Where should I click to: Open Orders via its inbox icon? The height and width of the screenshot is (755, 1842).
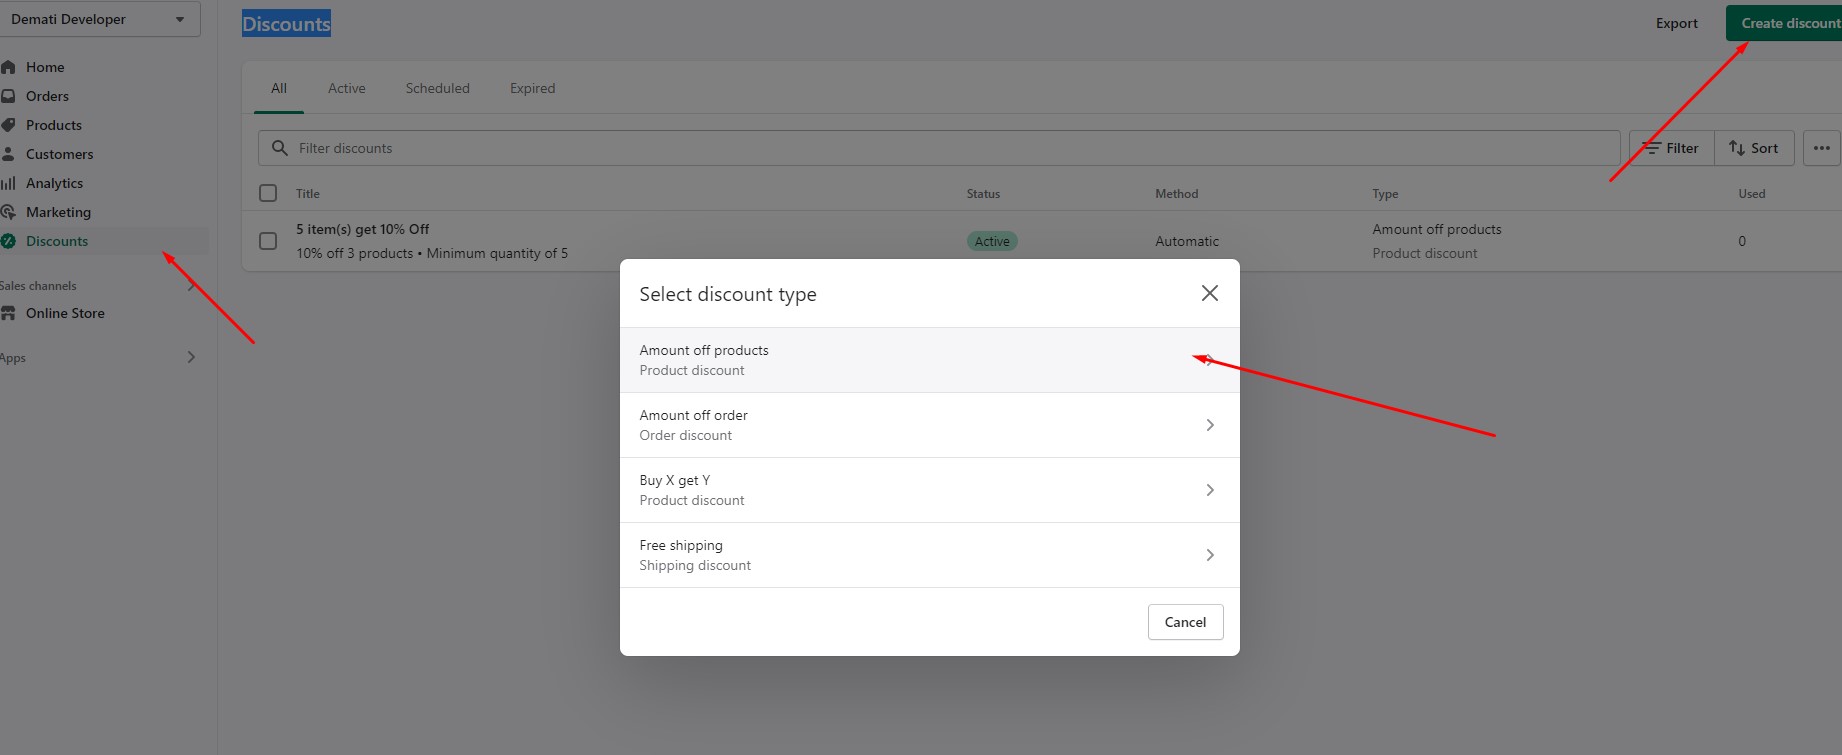click(8, 96)
